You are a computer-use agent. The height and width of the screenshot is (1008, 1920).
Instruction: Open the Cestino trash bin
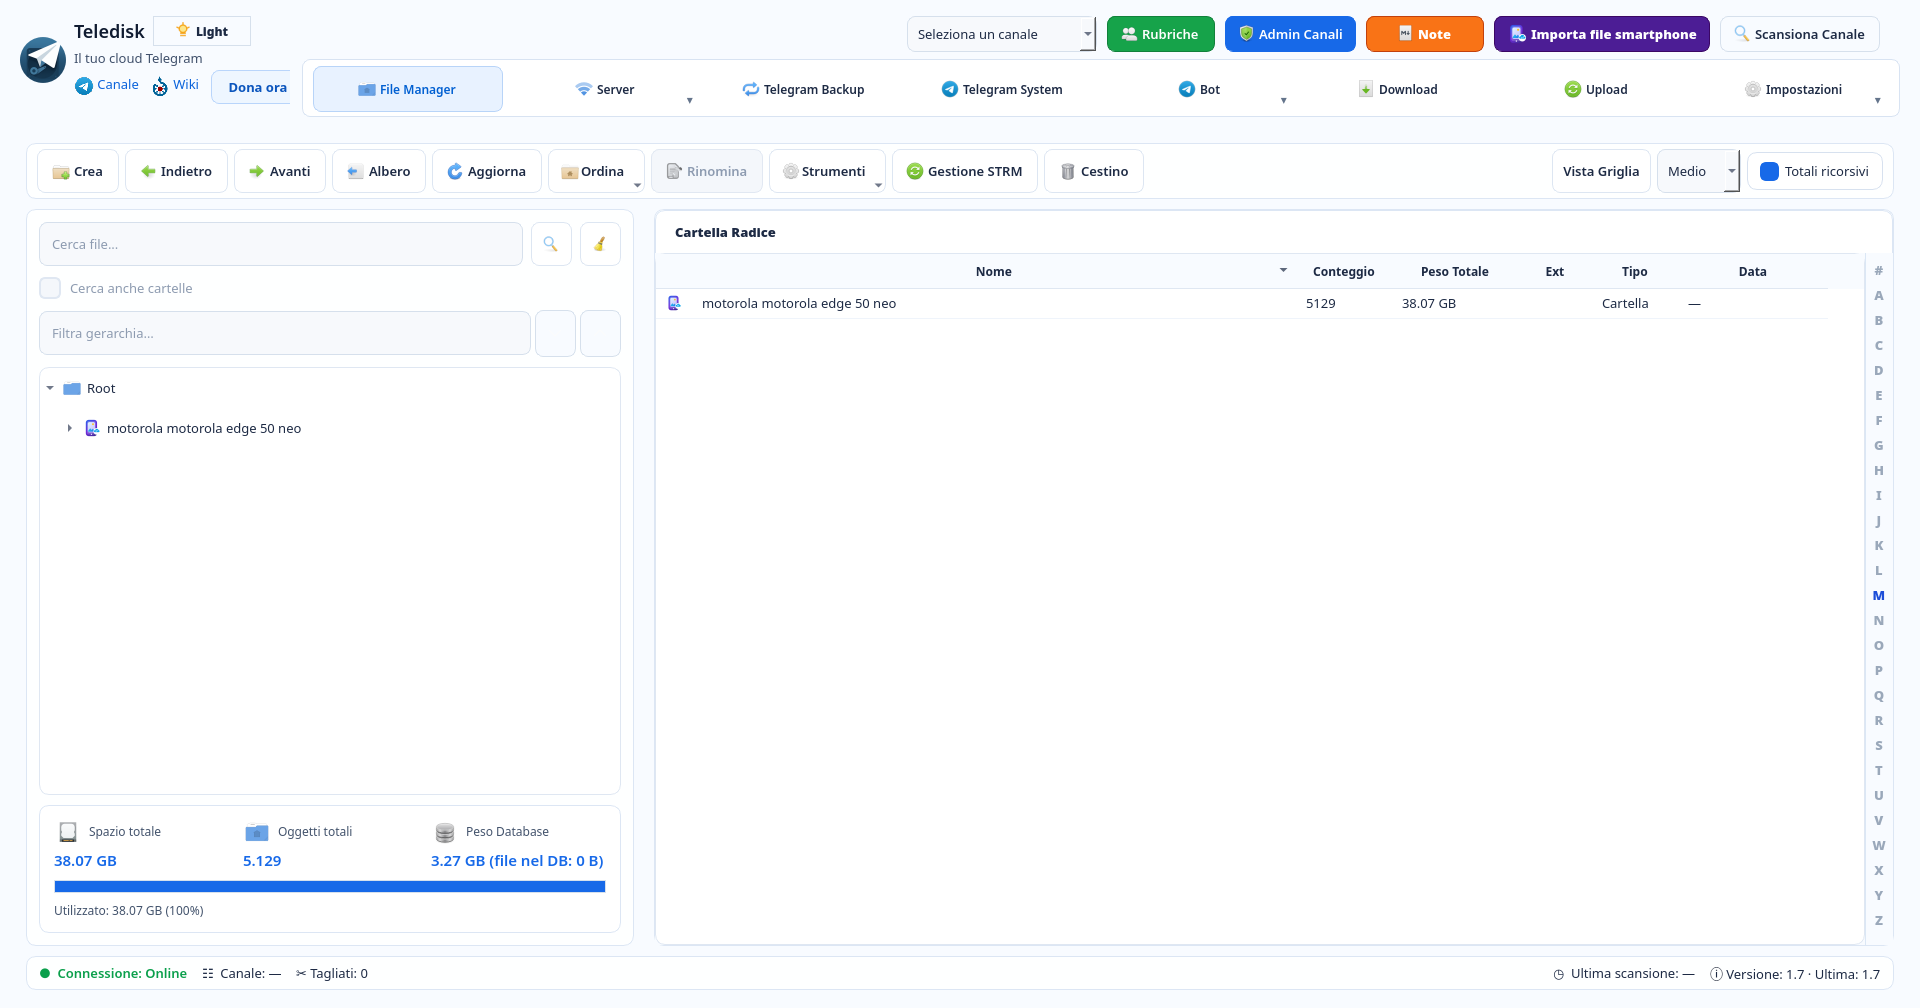(1094, 171)
